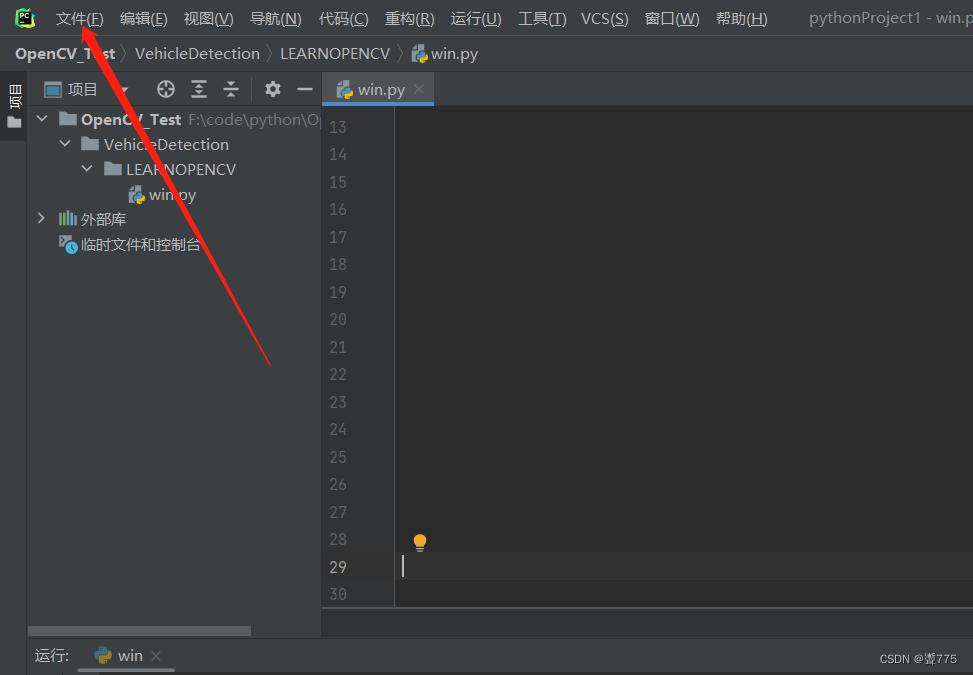Open the 工具(T) menu
Viewport: 973px width, 675px height.
click(542, 19)
